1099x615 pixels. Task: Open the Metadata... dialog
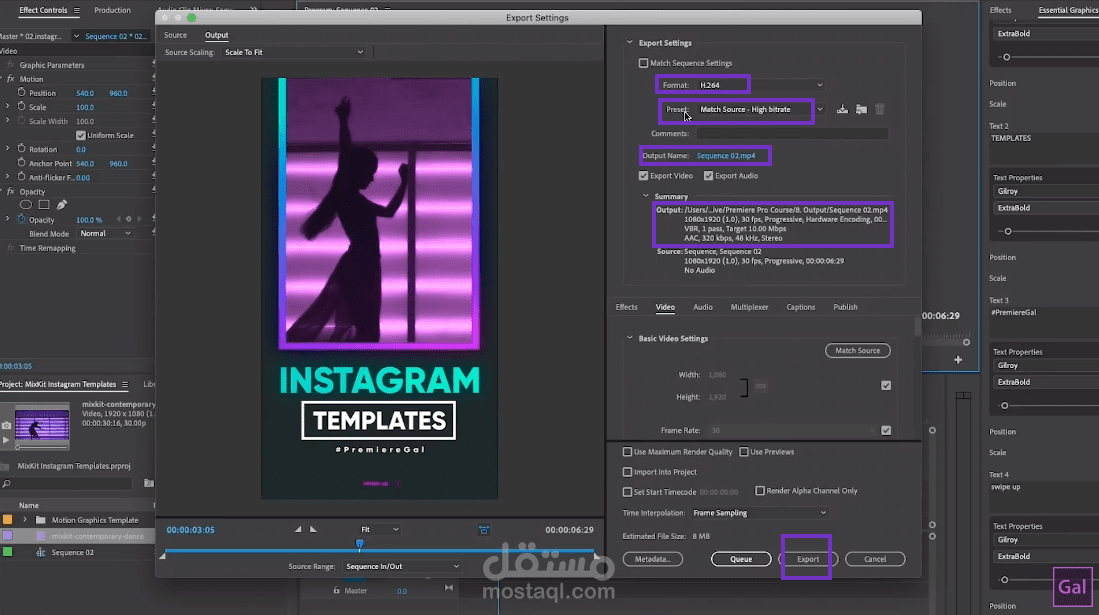pyautogui.click(x=653, y=559)
